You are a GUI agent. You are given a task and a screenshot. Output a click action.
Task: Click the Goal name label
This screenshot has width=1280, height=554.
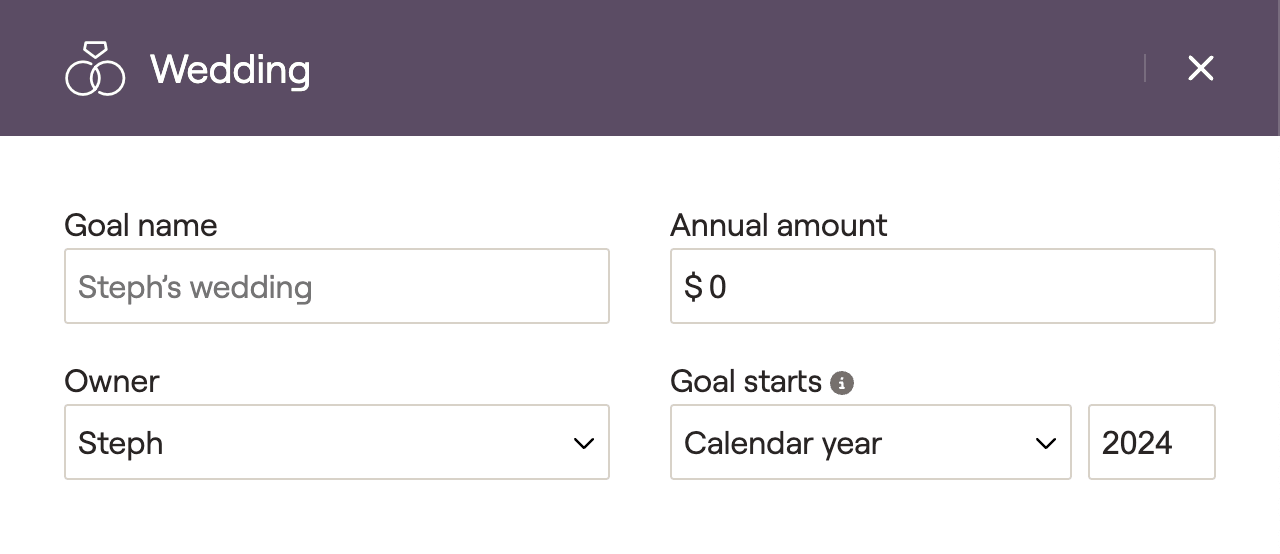point(140,225)
